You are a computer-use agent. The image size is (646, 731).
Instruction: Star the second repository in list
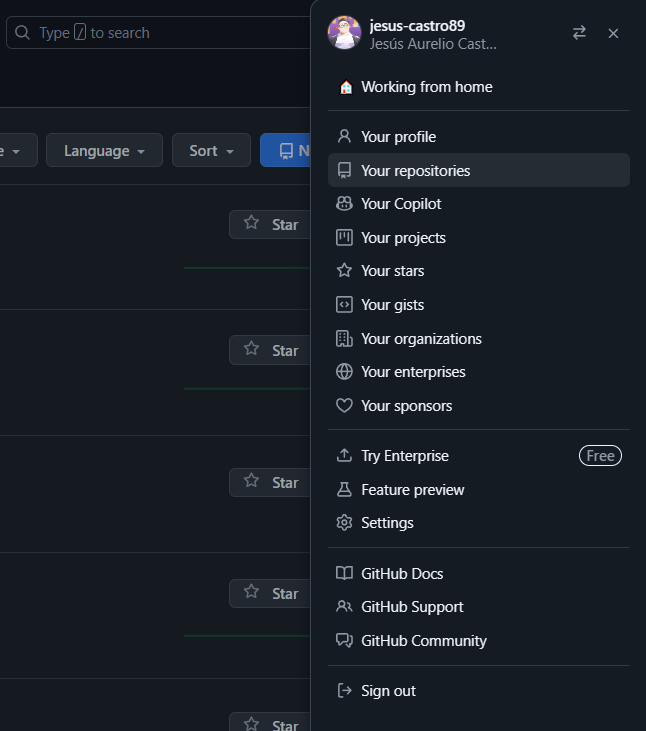(270, 350)
